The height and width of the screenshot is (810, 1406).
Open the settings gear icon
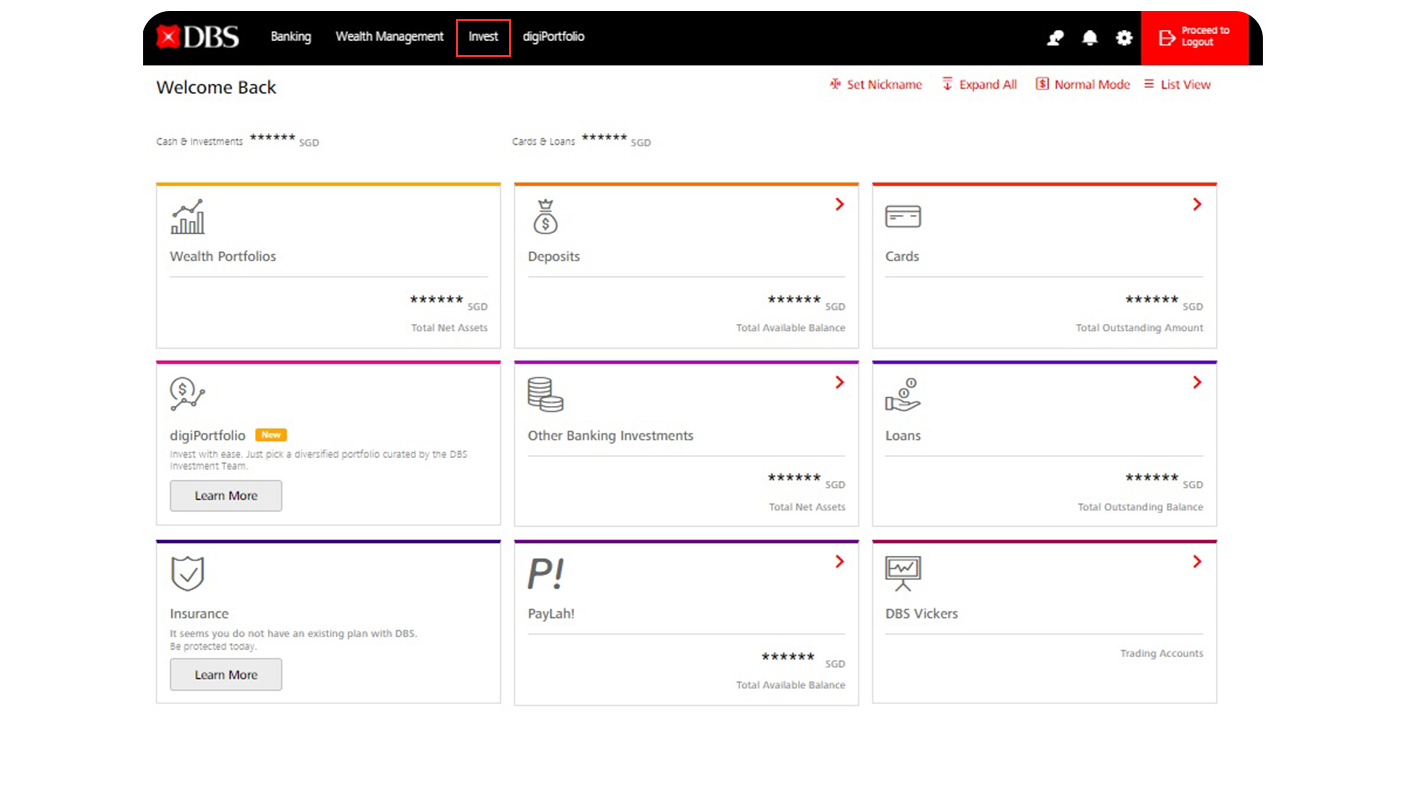point(1124,38)
